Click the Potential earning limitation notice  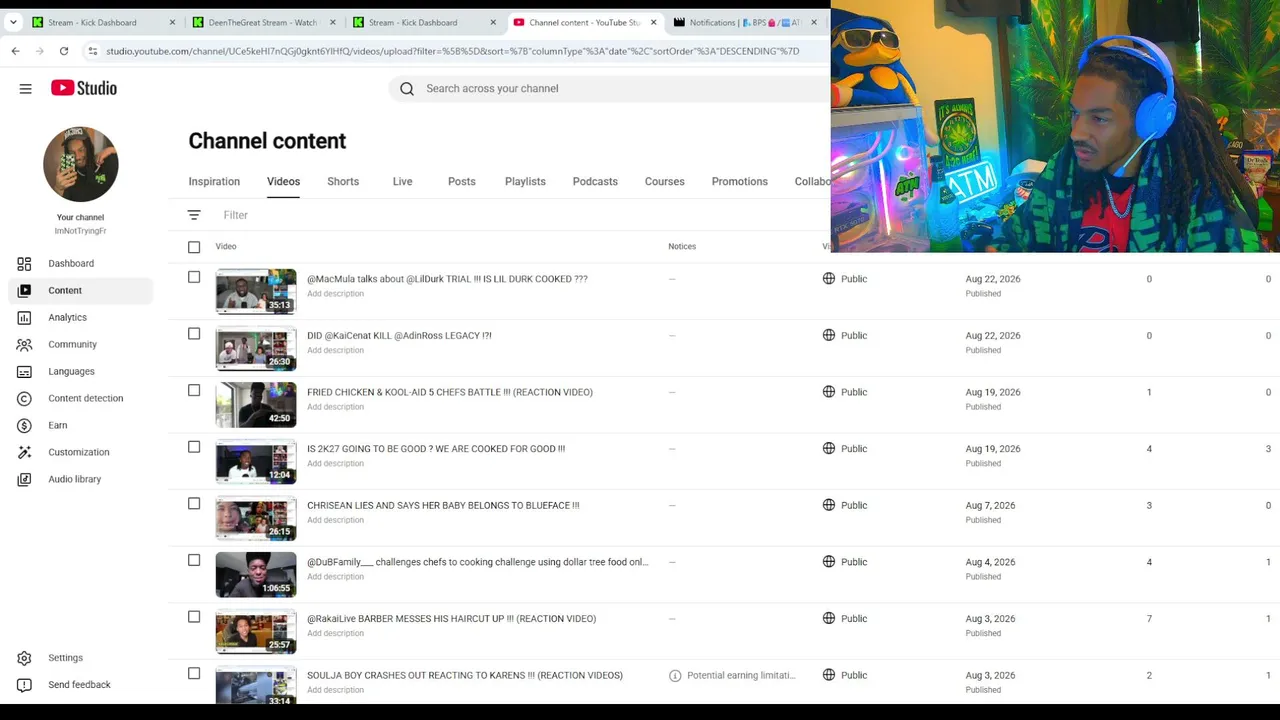(741, 676)
